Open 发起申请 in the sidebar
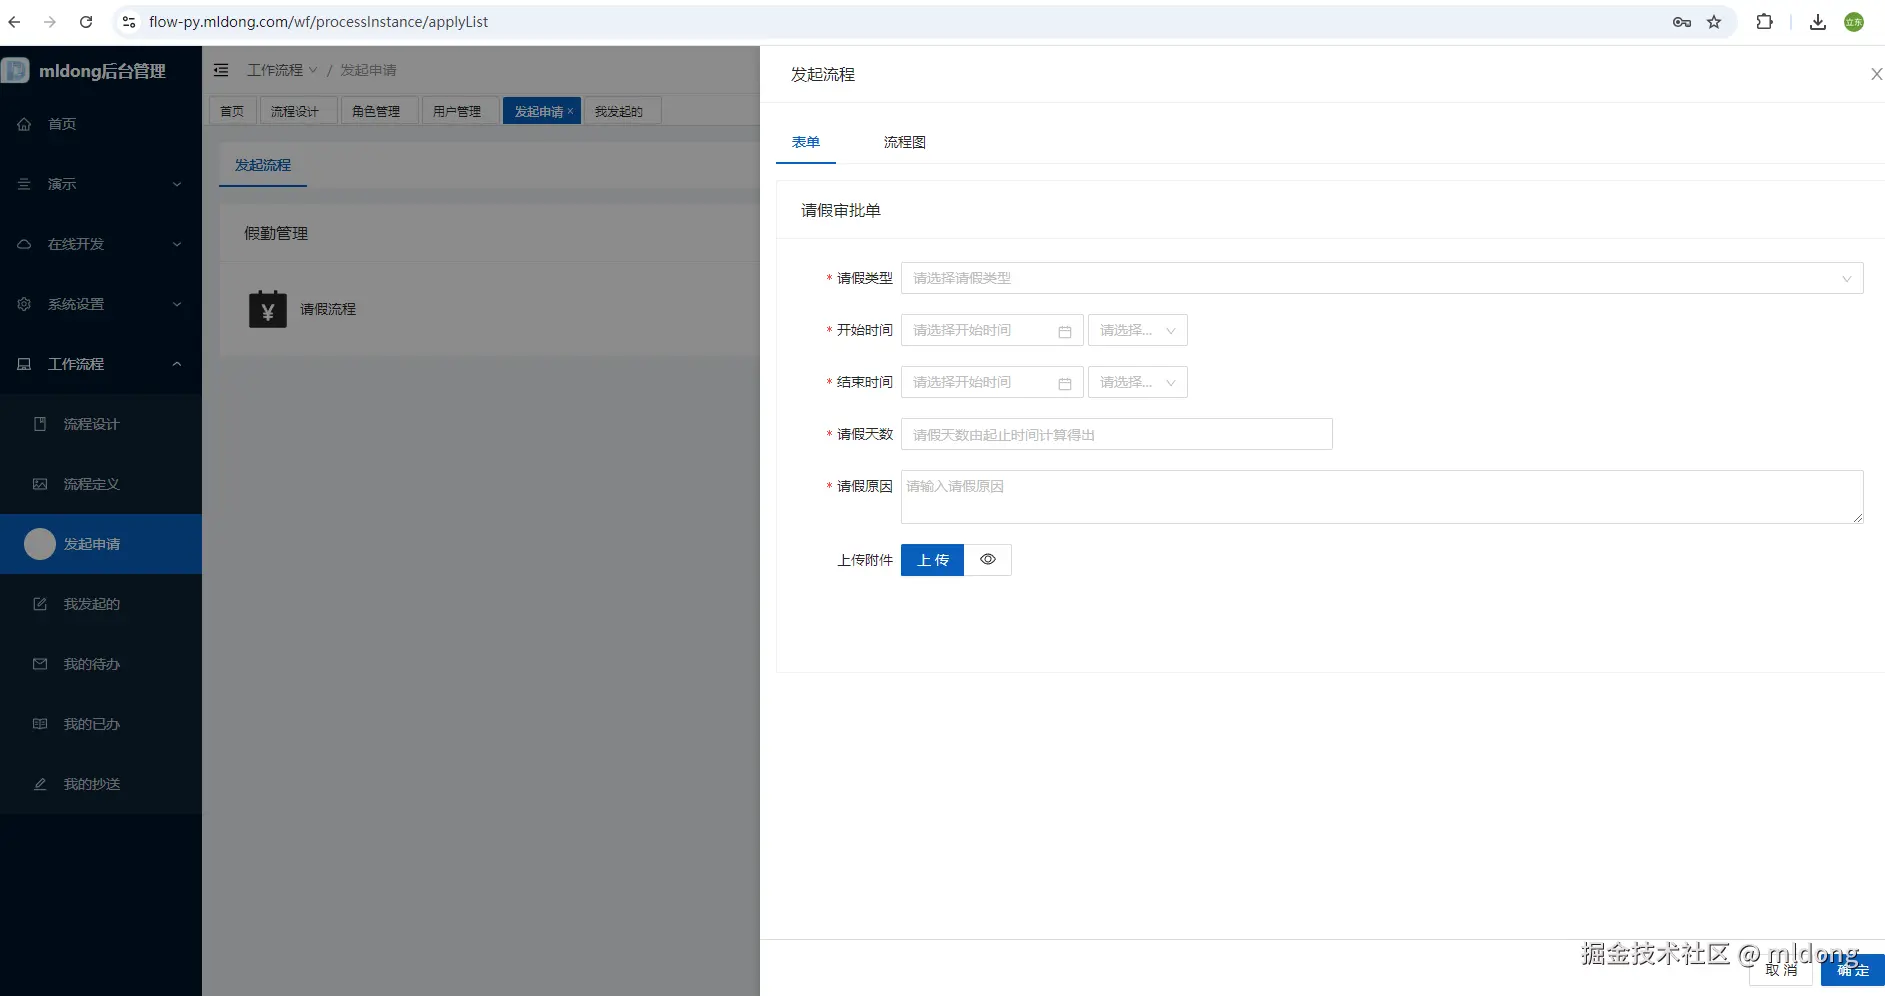The height and width of the screenshot is (996, 1885). tap(101, 544)
